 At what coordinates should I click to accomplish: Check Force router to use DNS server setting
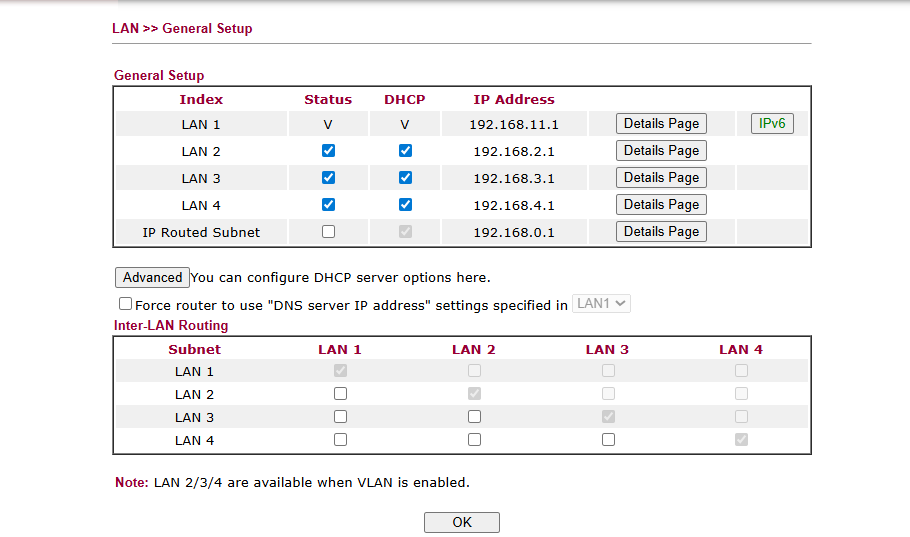(x=125, y=304)
